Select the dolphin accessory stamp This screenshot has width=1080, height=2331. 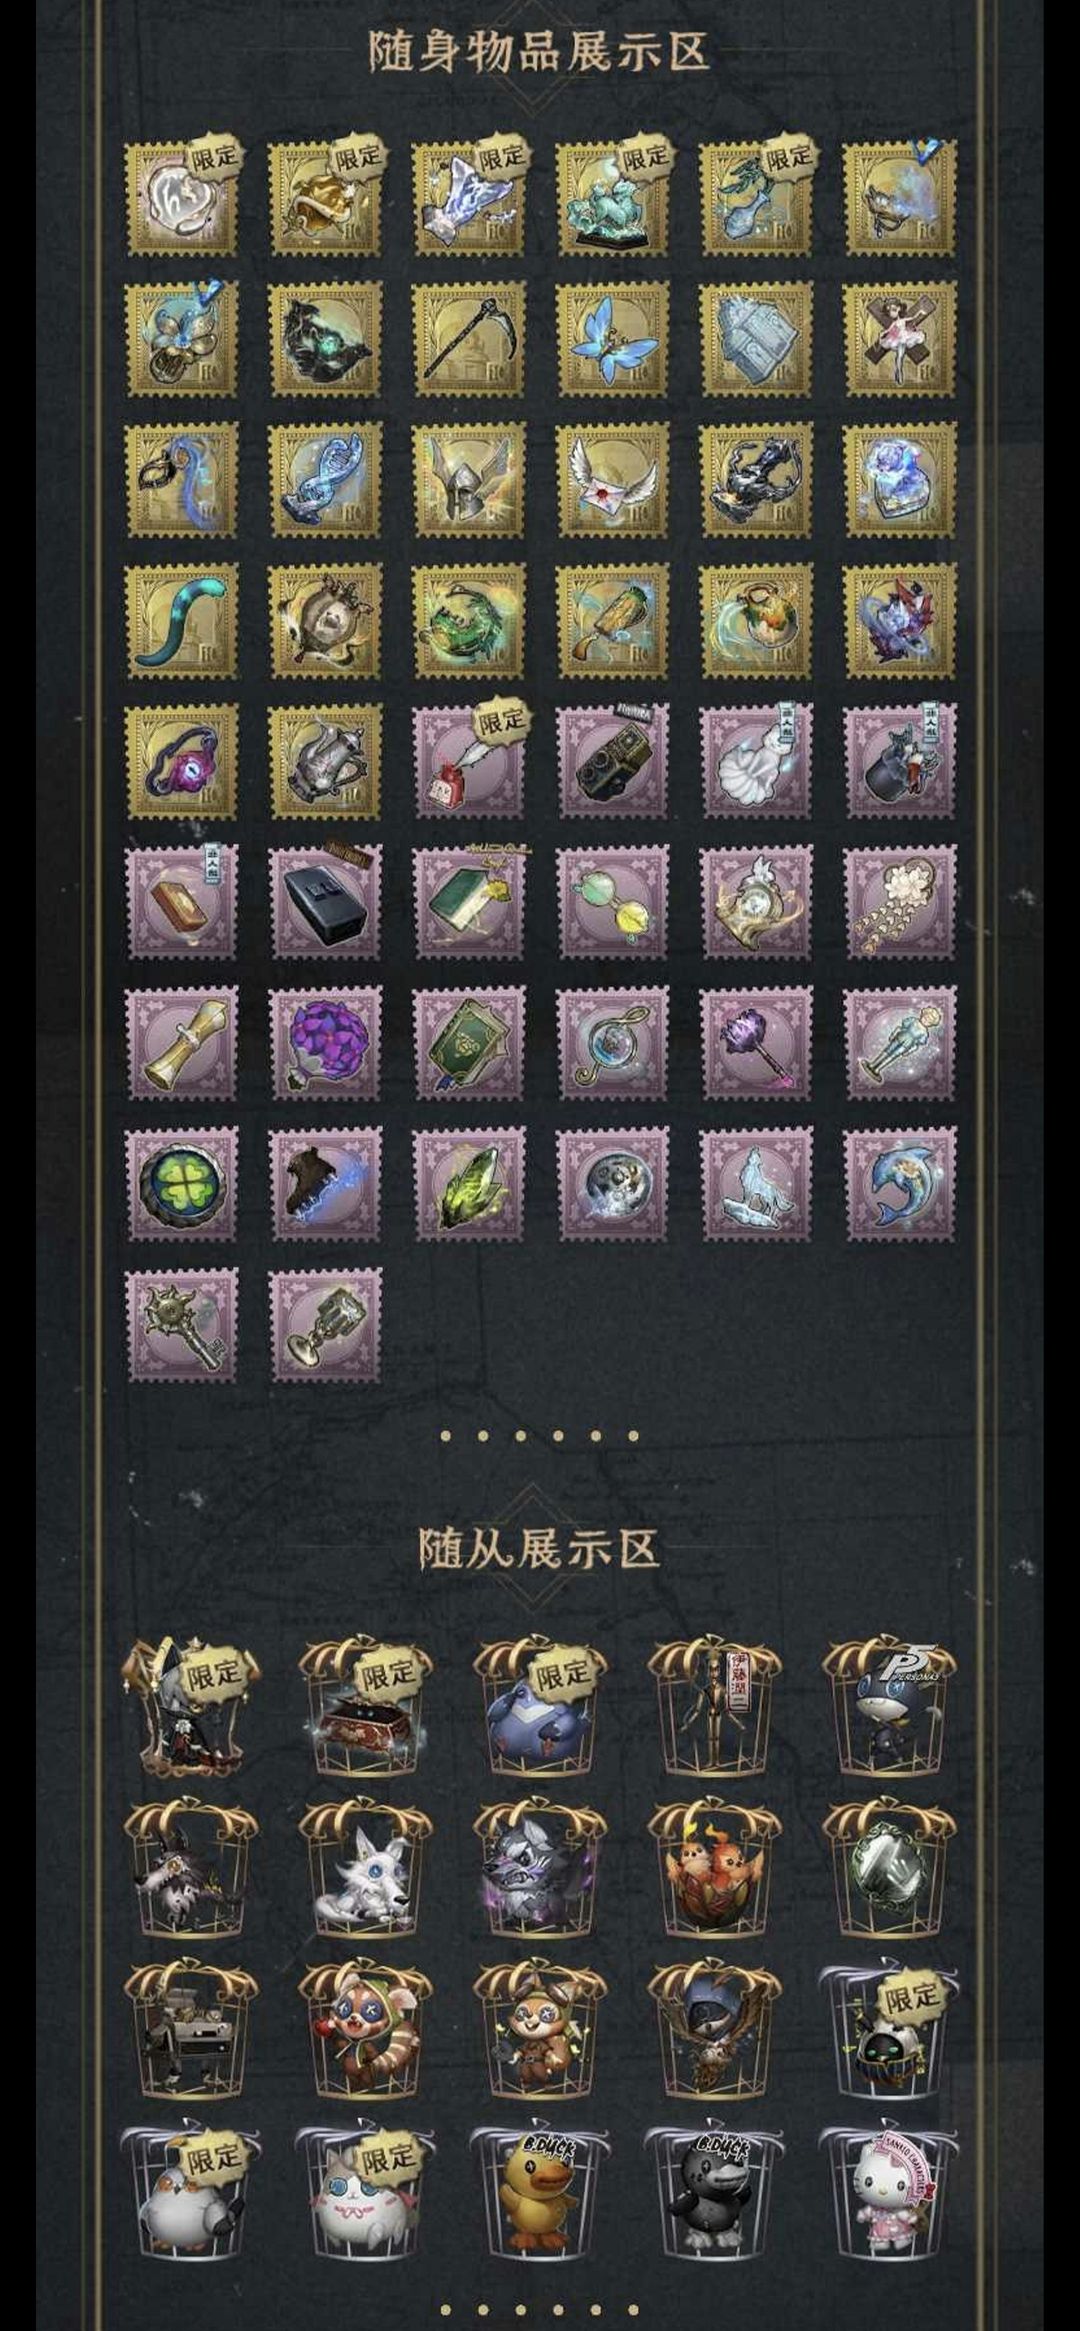coord(900,1184)
